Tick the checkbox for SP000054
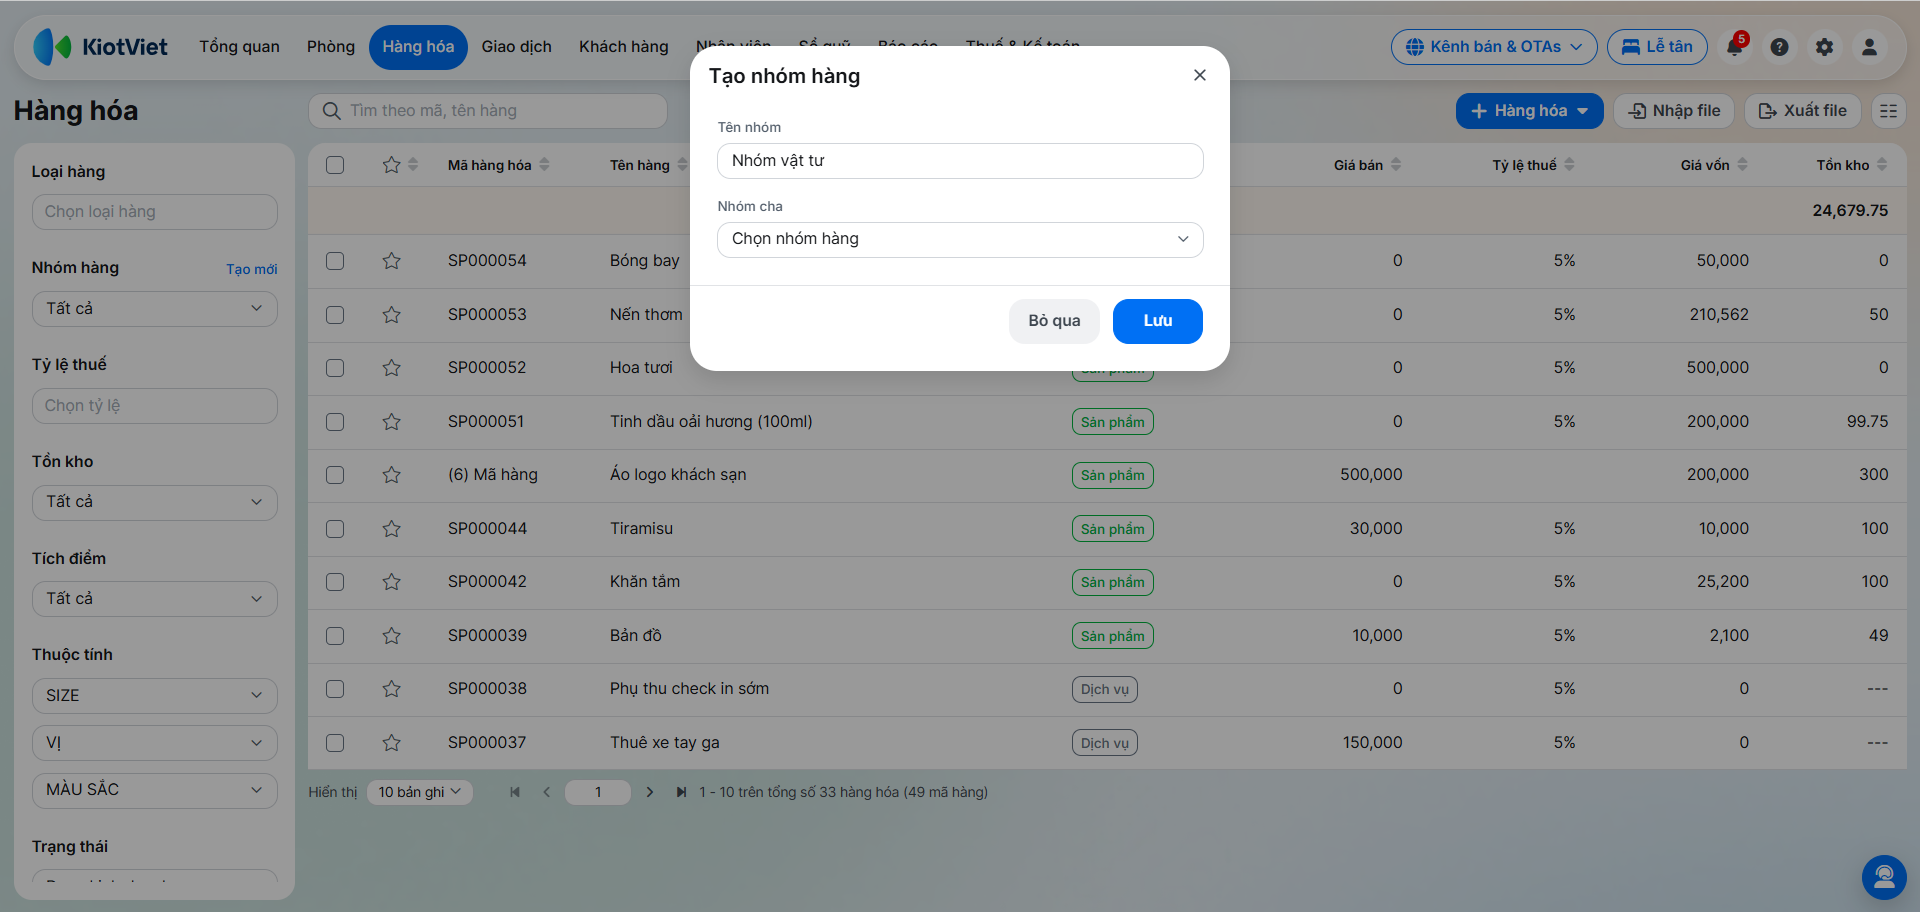 click(x=335, y=261)
